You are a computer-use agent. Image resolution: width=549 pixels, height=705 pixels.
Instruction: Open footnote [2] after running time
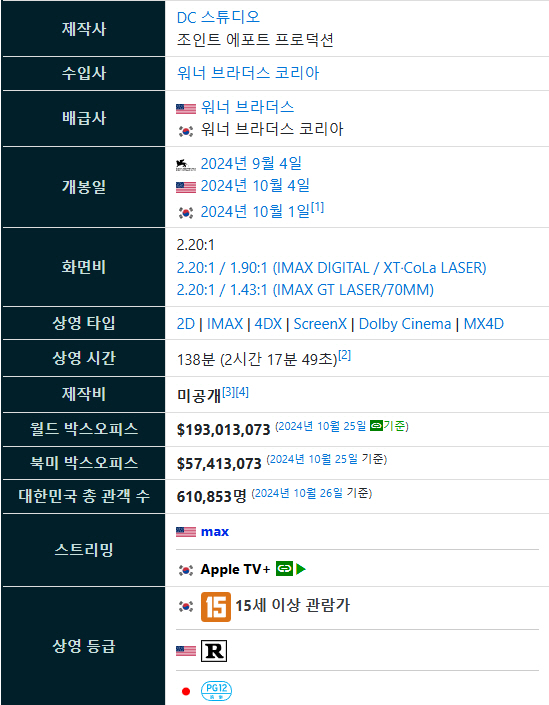tap(344, 355)
